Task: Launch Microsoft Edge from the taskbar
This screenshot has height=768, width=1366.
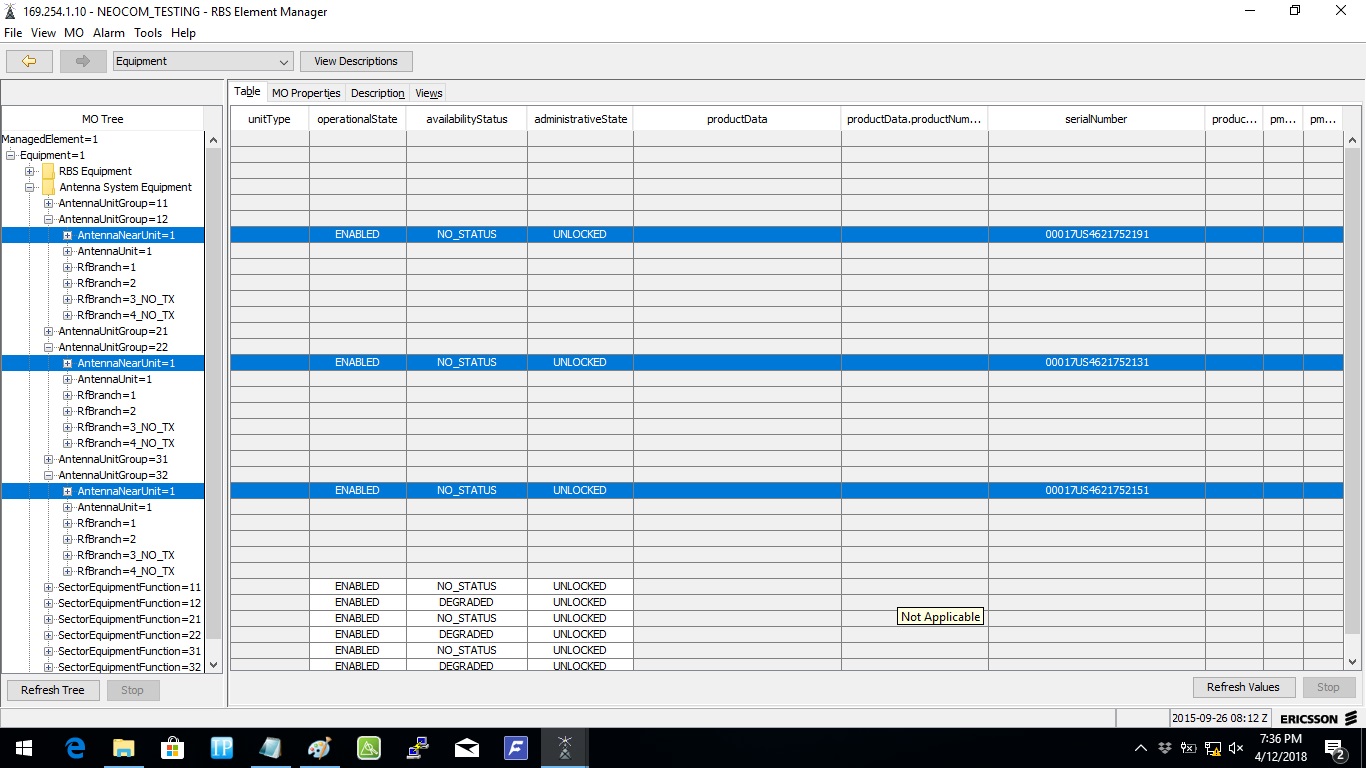Action: pos(75,748)
